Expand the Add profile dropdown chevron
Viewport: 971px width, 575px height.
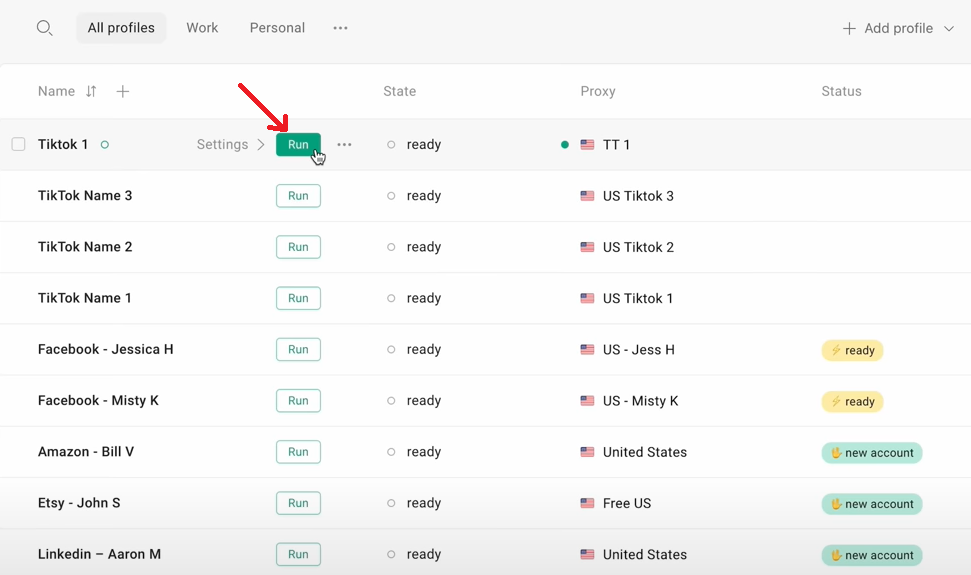click(x=949, y=28)
